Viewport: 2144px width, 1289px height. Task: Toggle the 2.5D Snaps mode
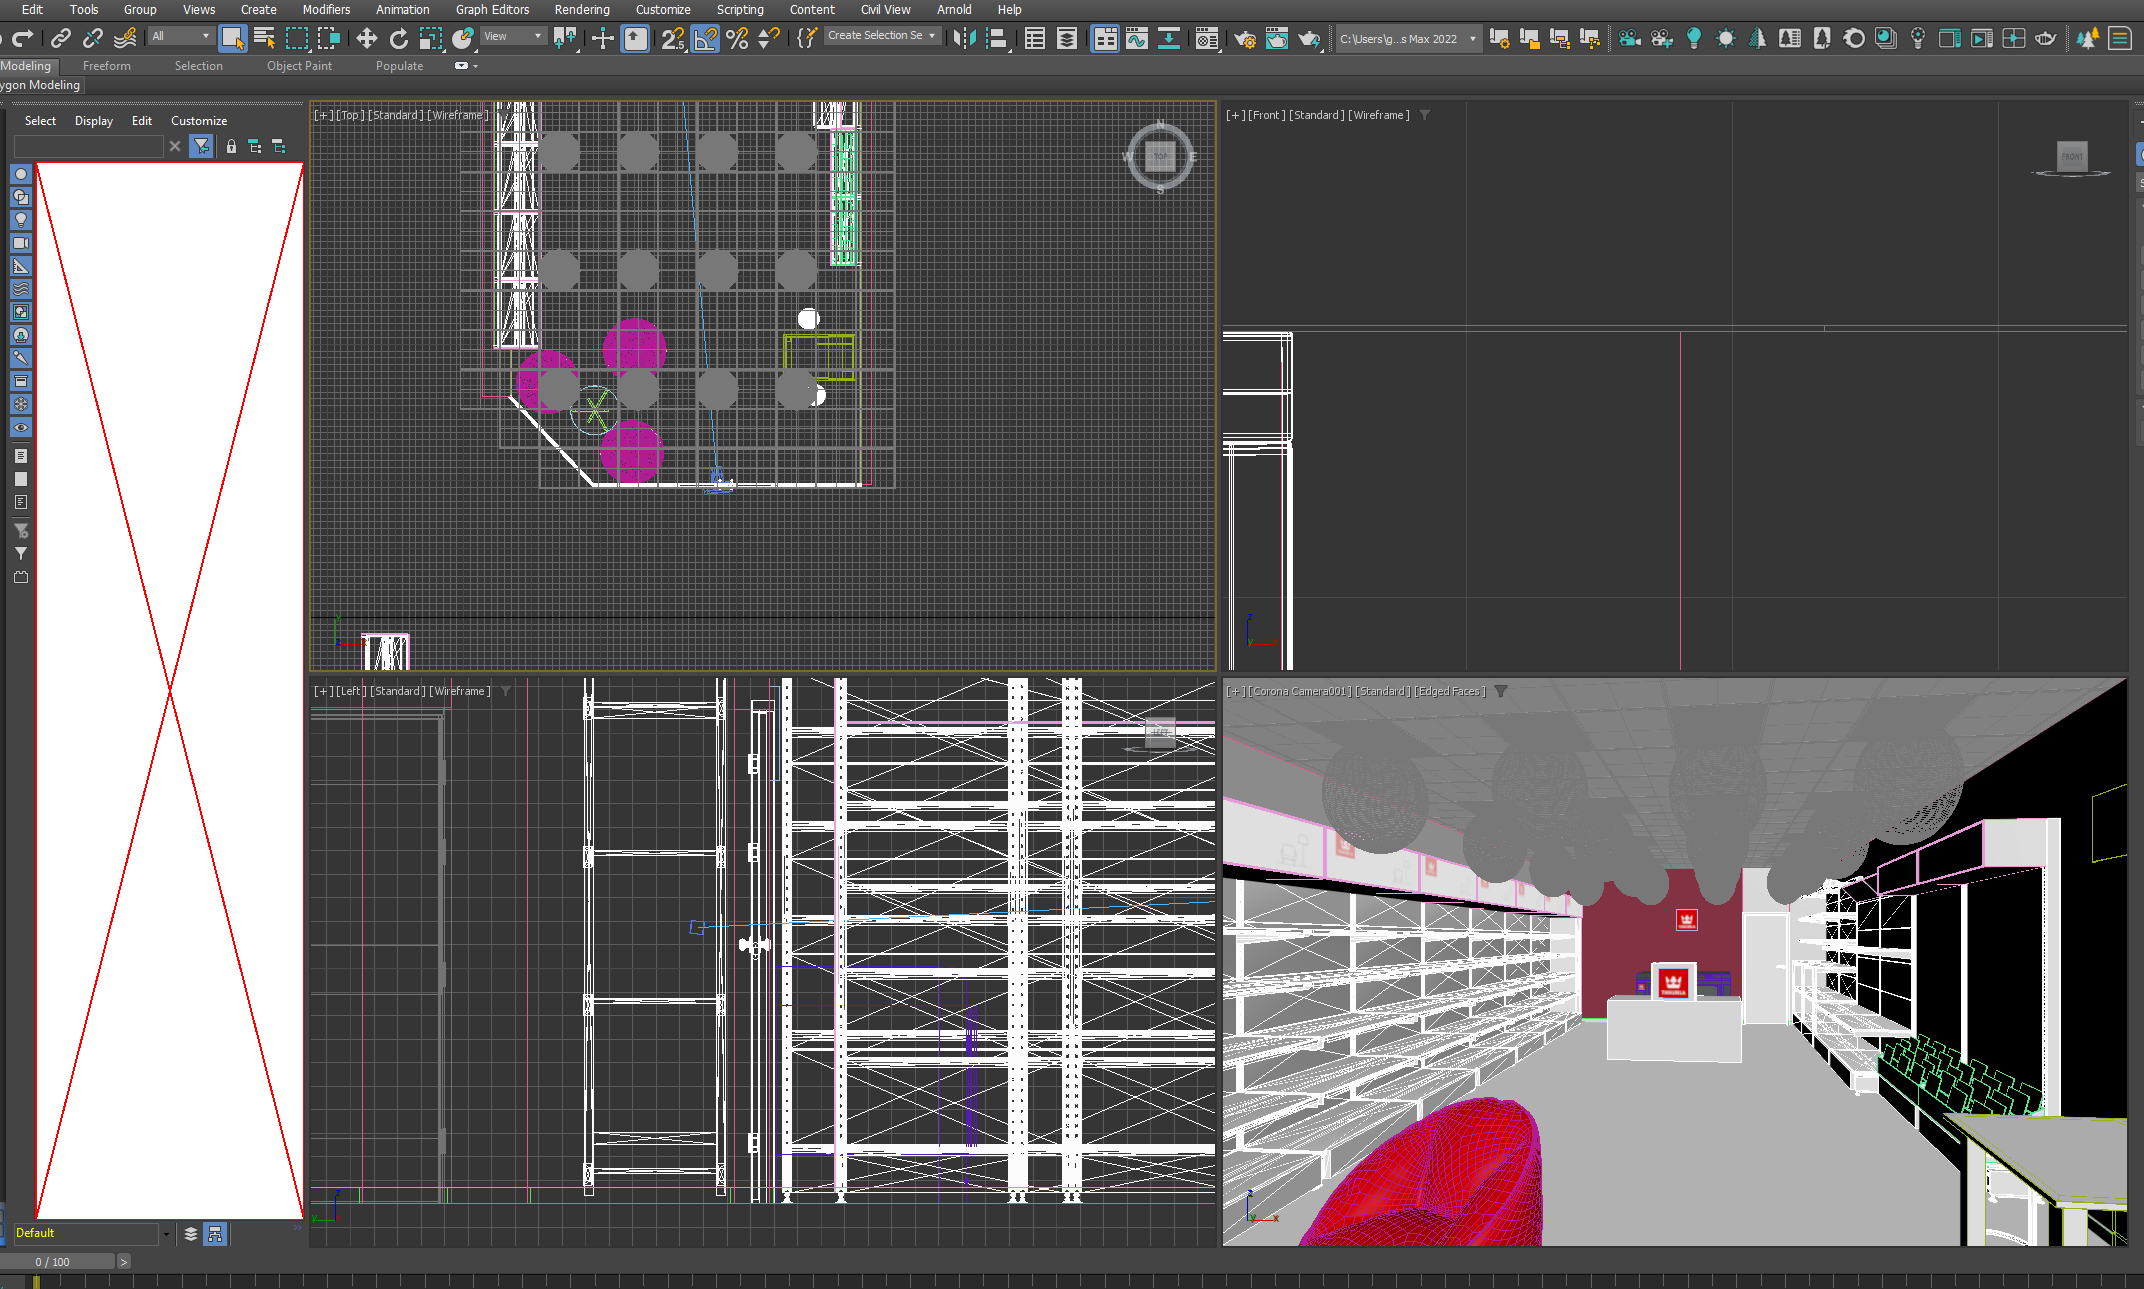point(672,38)
